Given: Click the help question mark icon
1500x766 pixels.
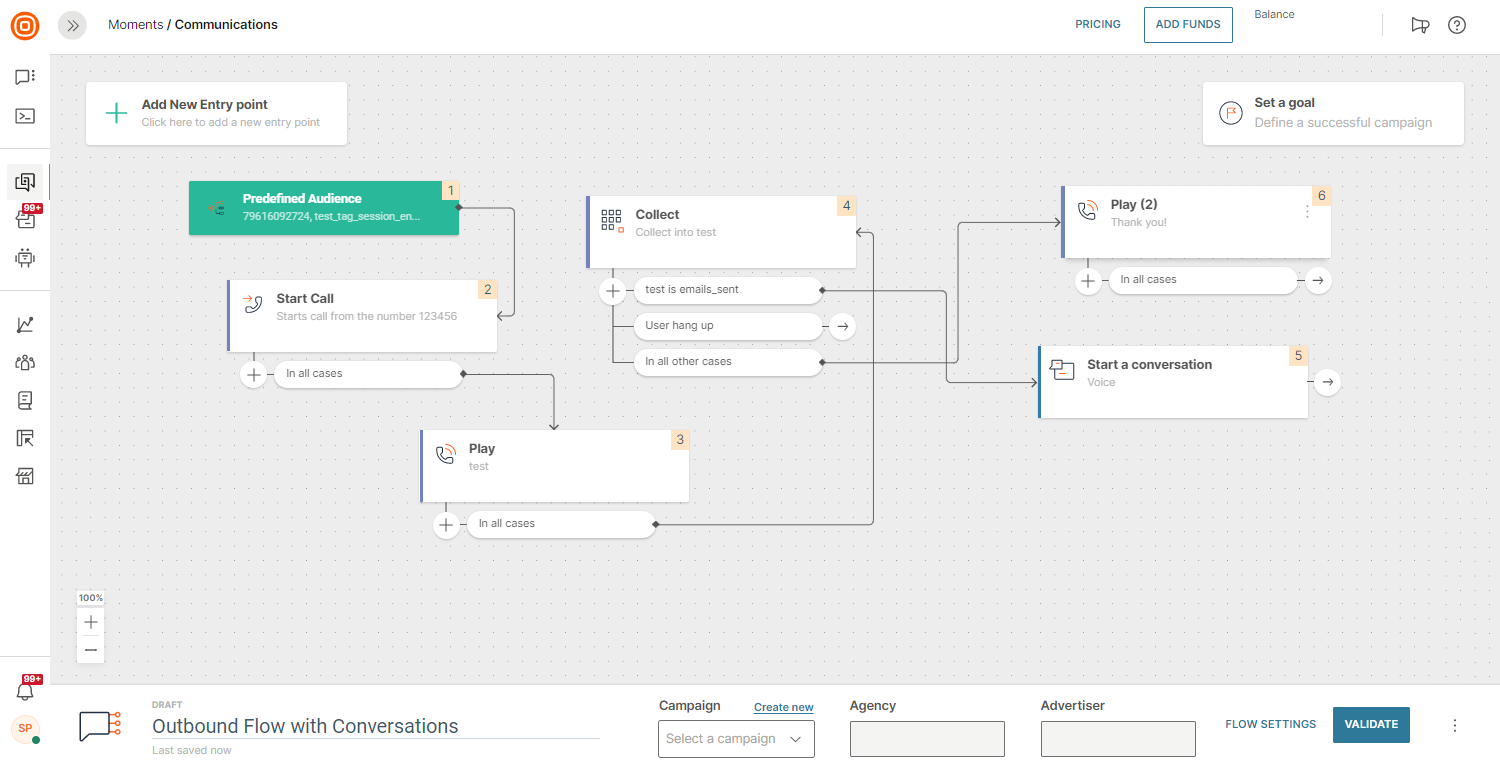Looking at the screenshot, I should pos(1456,25).
